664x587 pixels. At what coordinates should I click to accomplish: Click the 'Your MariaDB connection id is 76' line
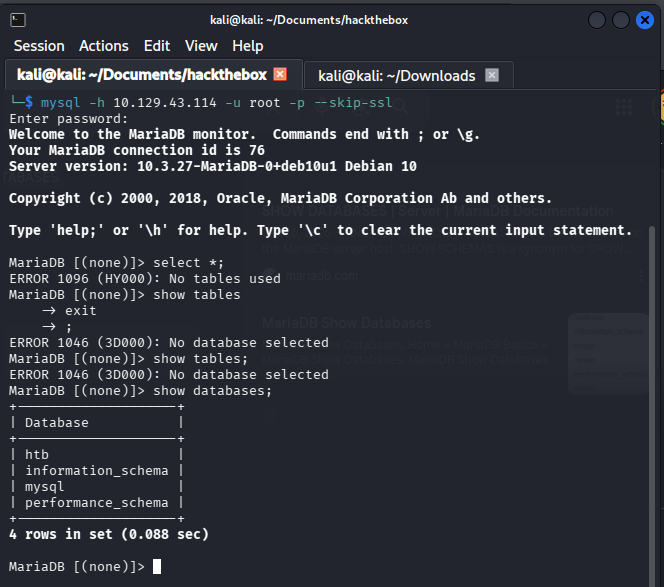coord(137,150)
